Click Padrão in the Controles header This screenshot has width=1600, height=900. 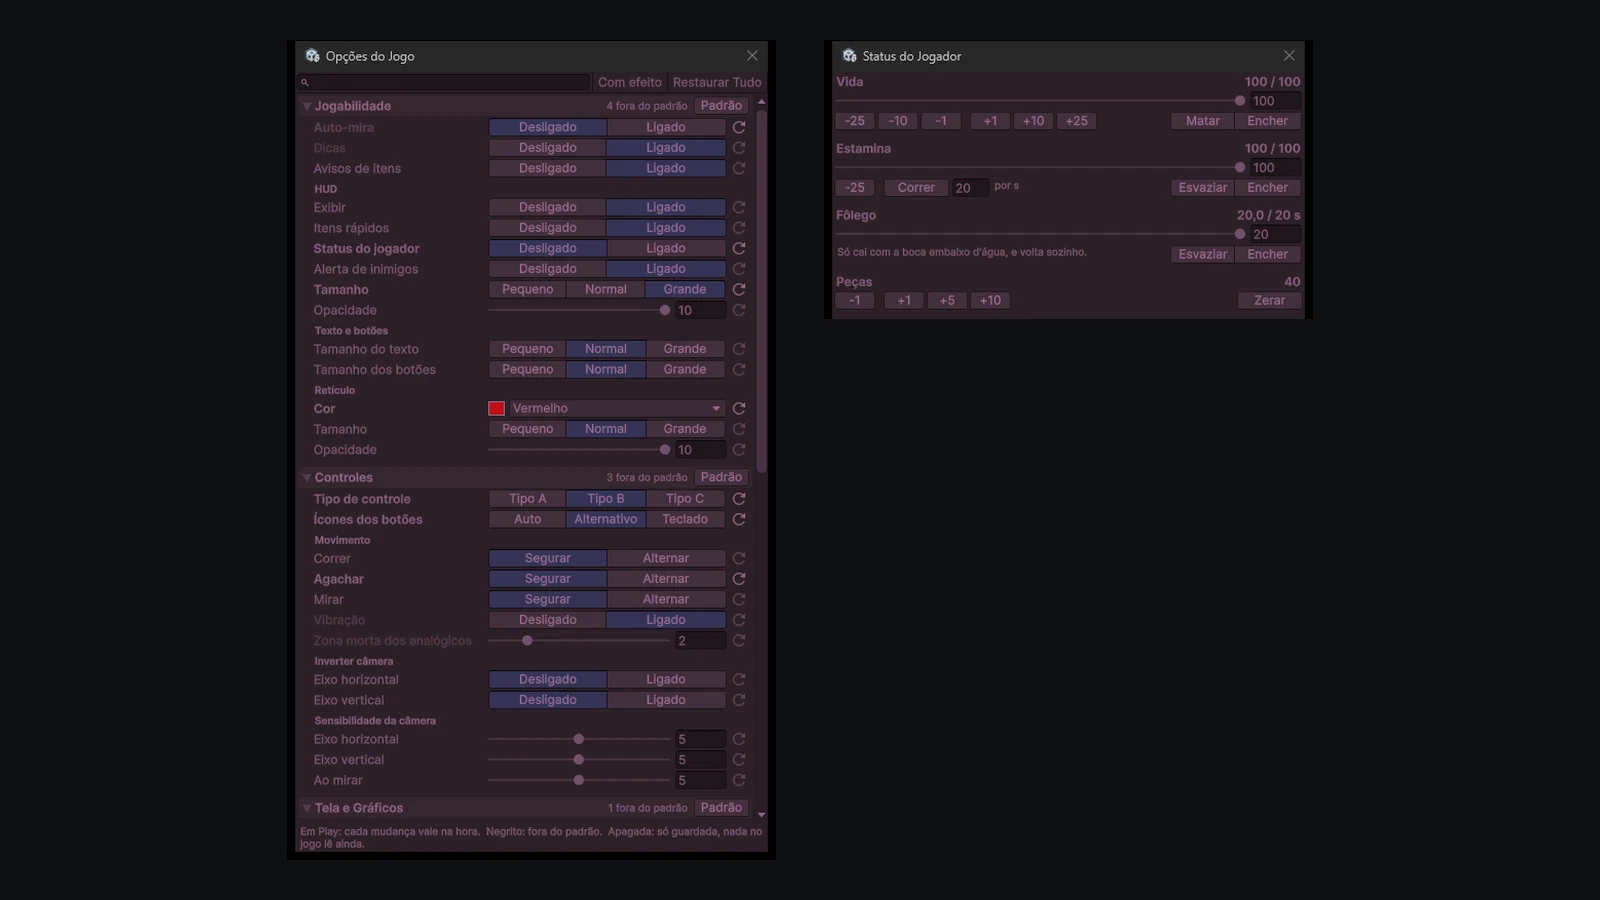point(721,477)
